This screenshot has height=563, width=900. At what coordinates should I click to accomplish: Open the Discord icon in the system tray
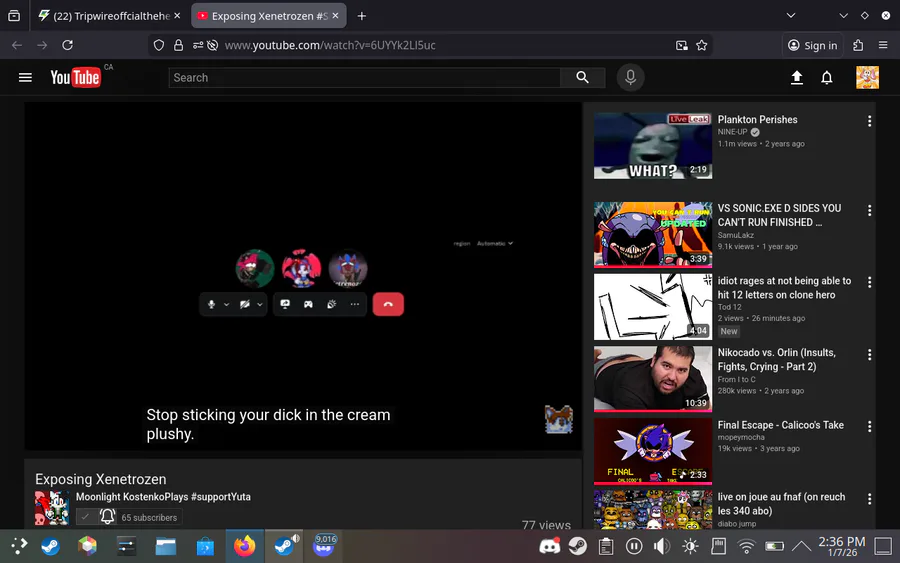point(549,546)
